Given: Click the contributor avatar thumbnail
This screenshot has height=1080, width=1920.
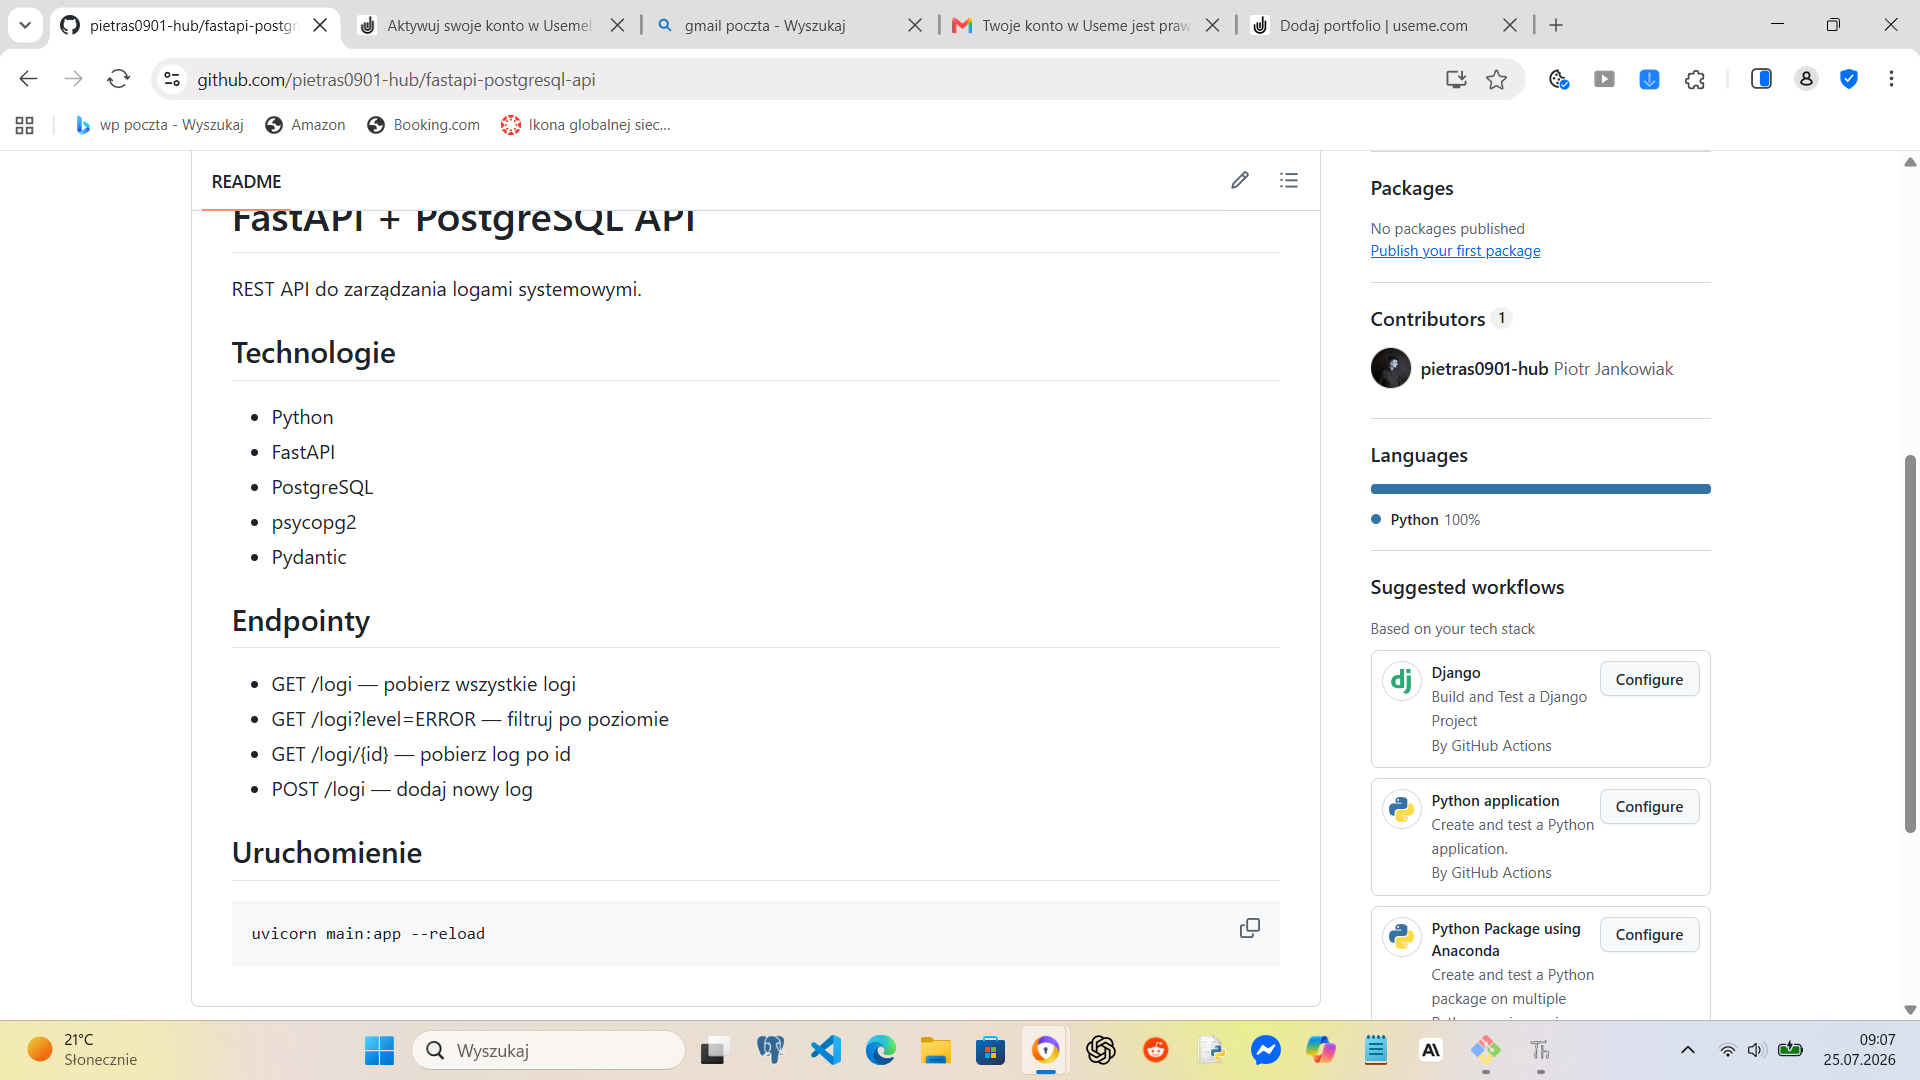Looking at the screenshot, I should pos(1390,368).
